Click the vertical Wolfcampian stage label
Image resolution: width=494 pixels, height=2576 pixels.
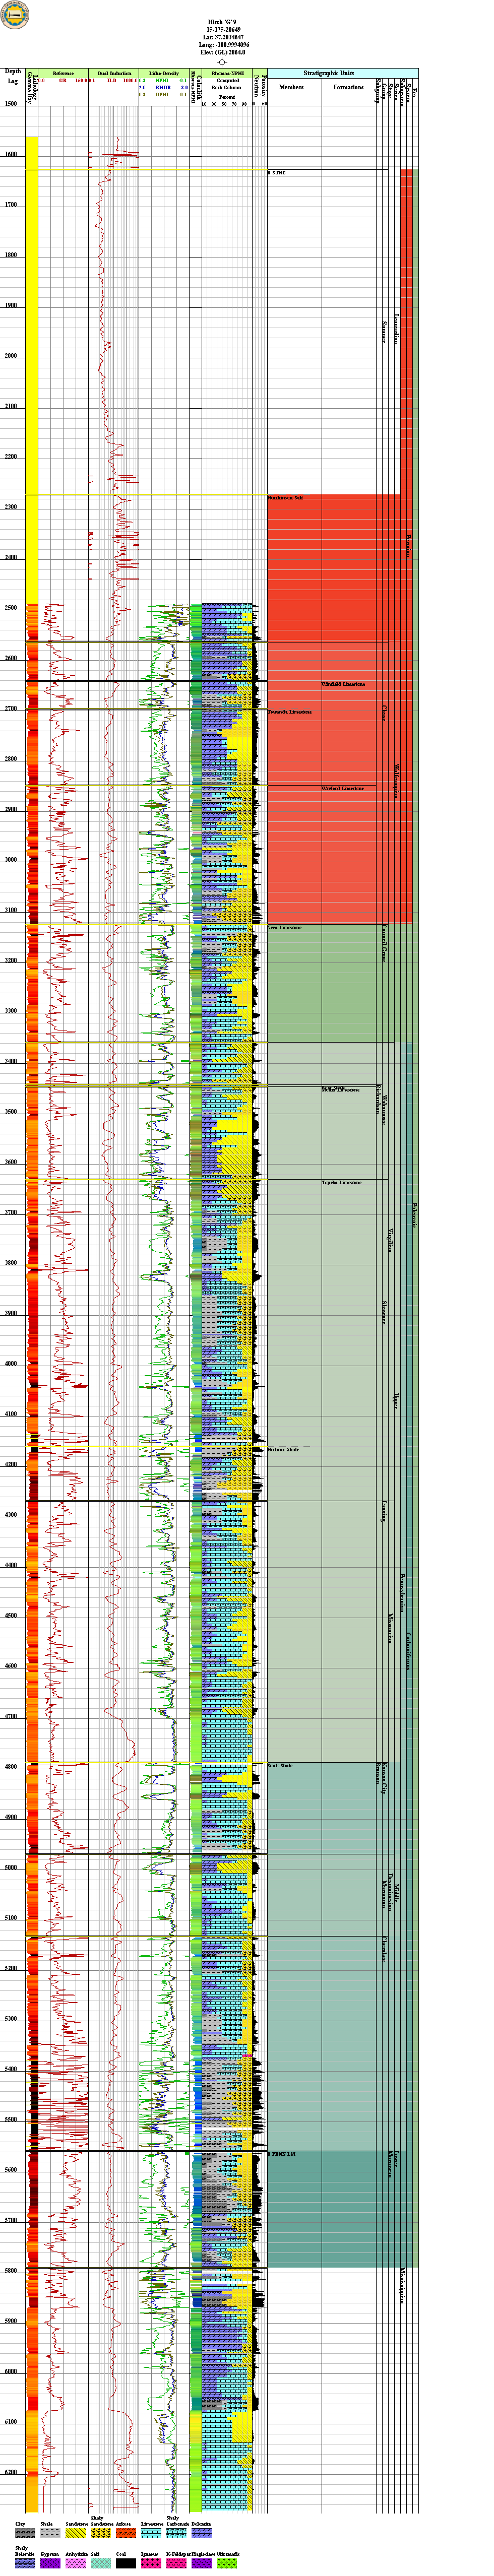(x=396, y=780)
